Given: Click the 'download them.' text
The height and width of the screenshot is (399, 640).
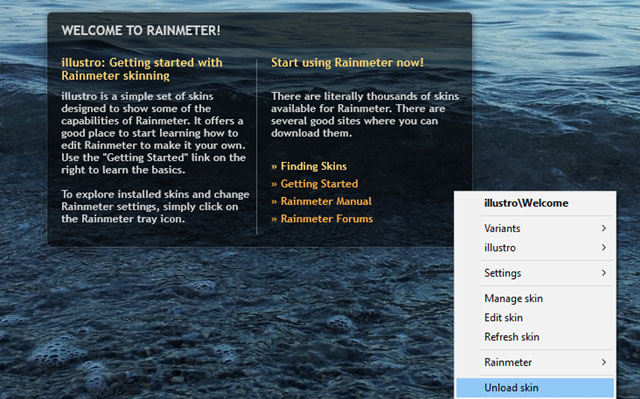Looking at the screenshot, I should point(311,133).
